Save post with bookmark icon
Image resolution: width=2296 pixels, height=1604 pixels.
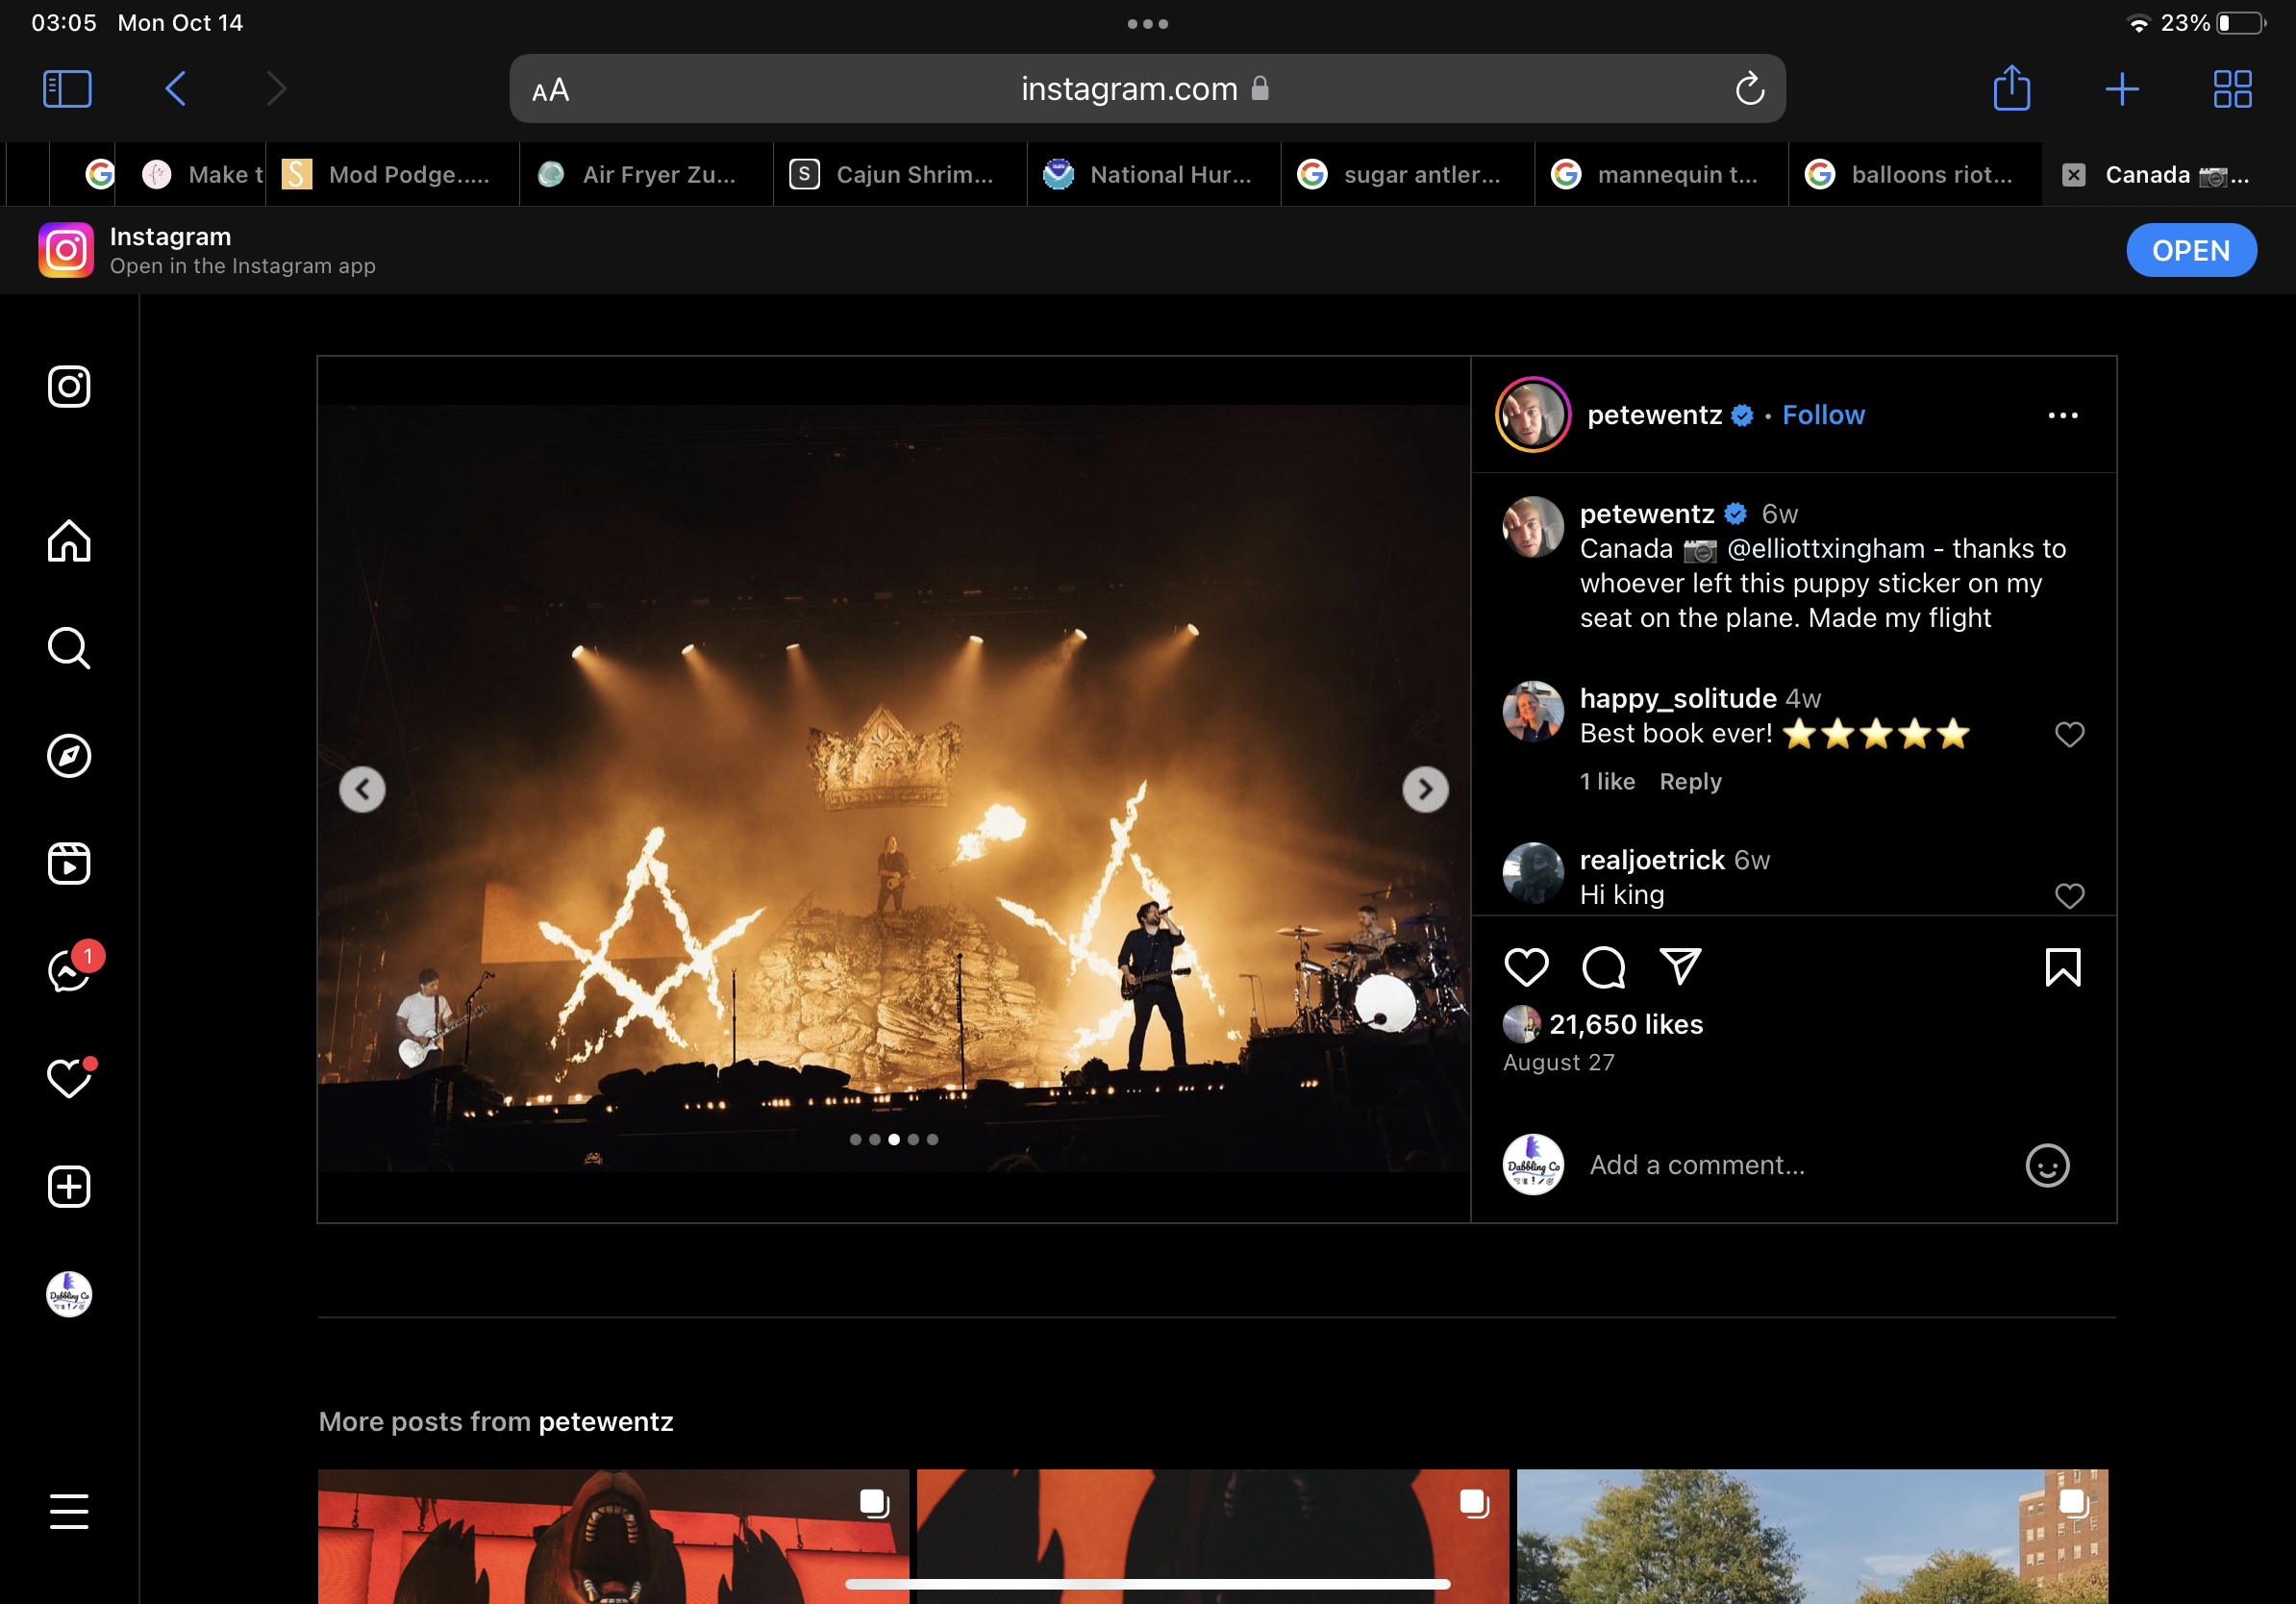click(2062, 967)
